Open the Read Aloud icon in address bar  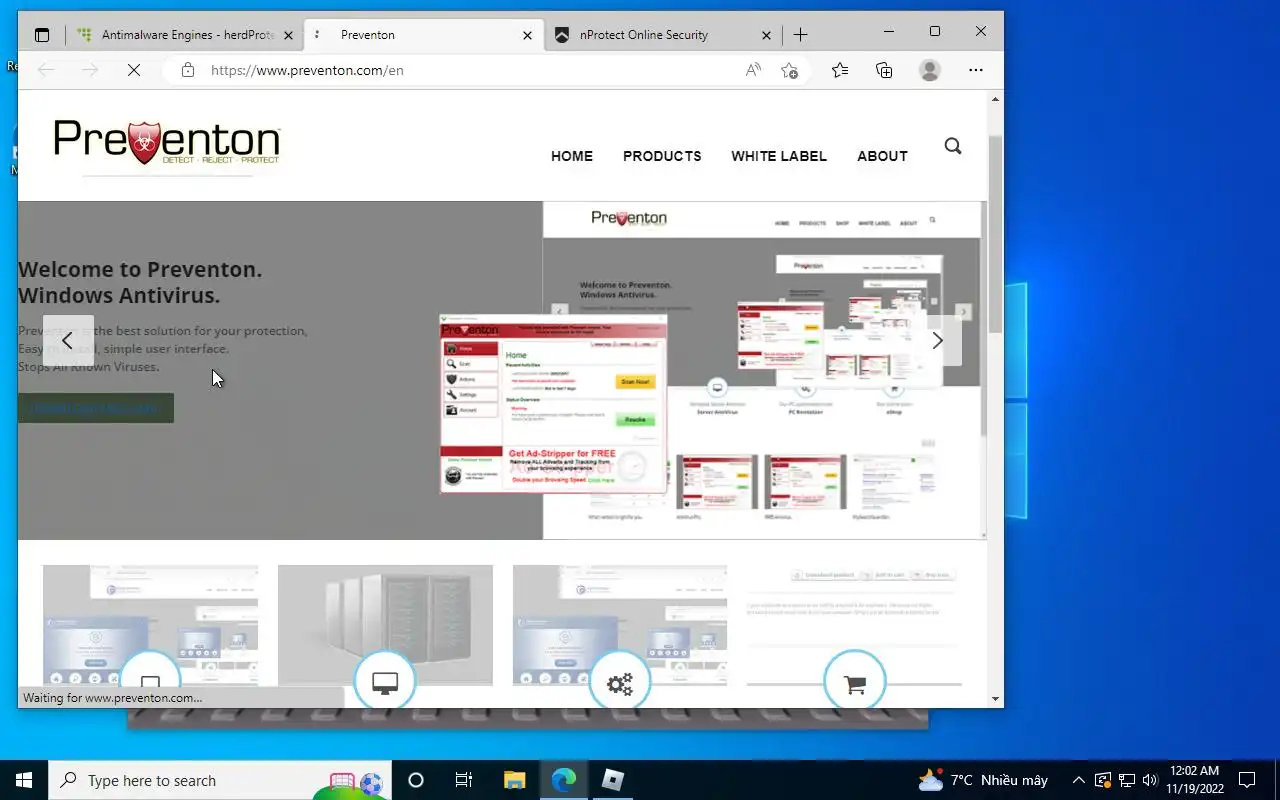(x=753, y=70)
